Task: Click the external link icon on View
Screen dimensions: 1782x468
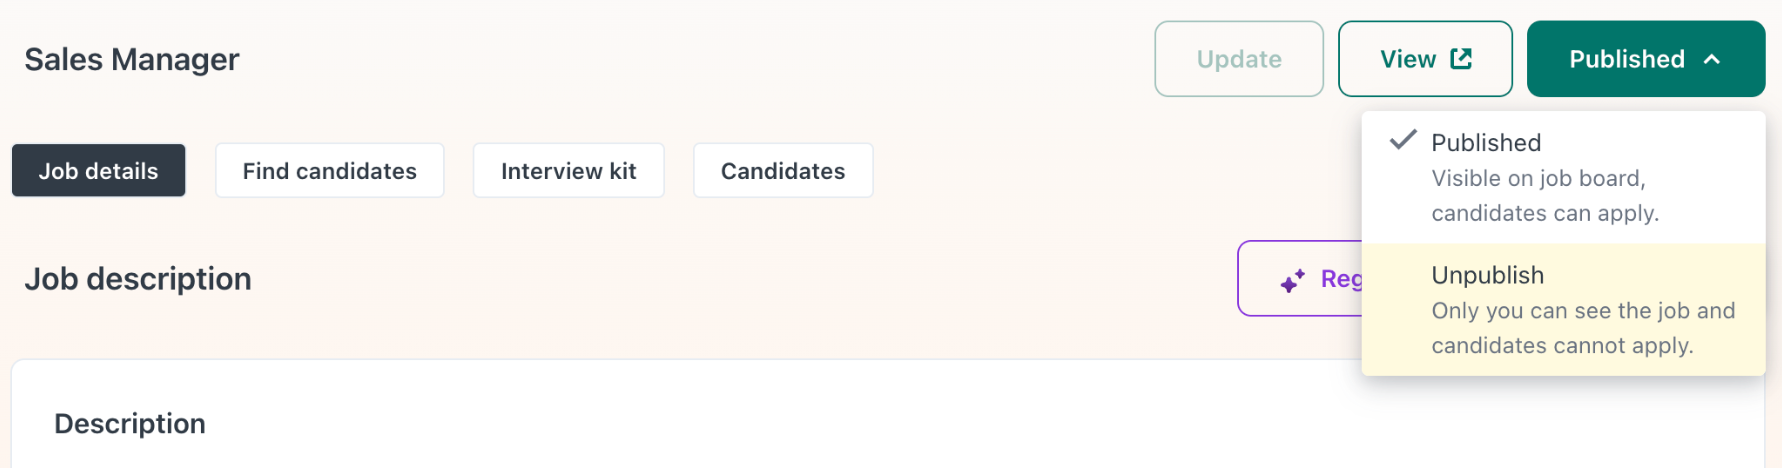Action: click(x=1461, y=59)
